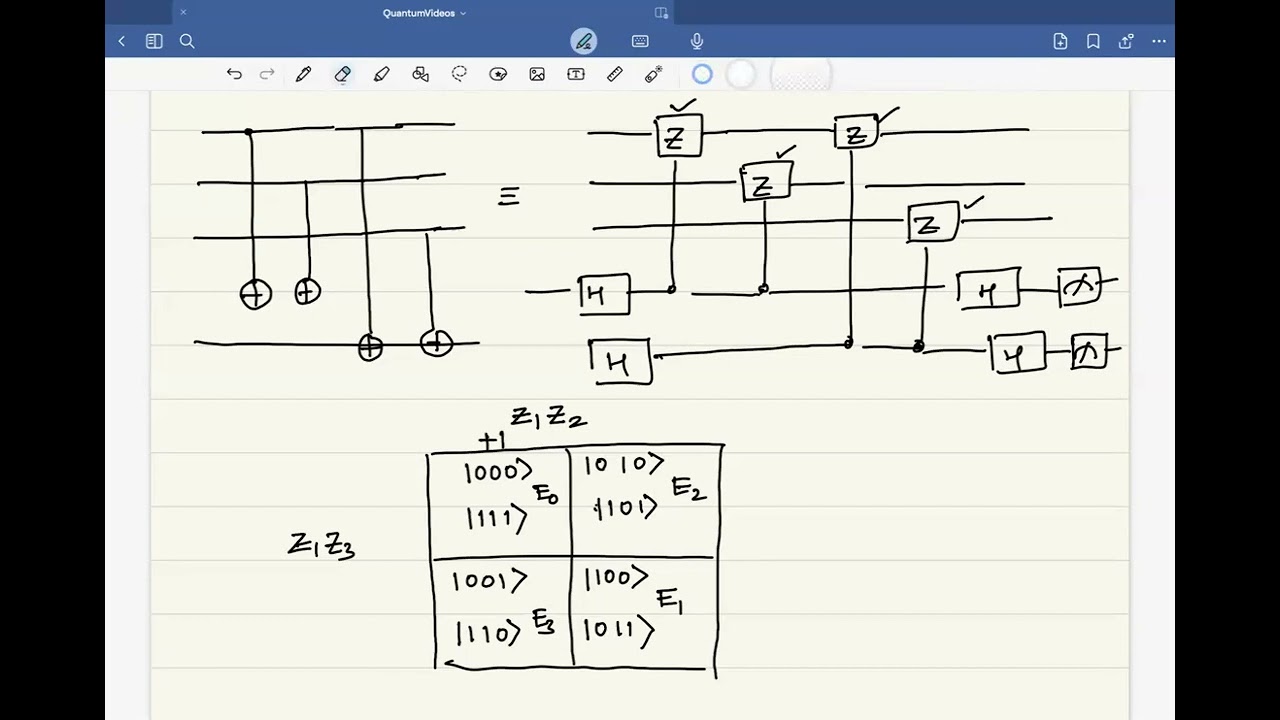
Task: Undo the last stroke
Action: pos(234,74)
